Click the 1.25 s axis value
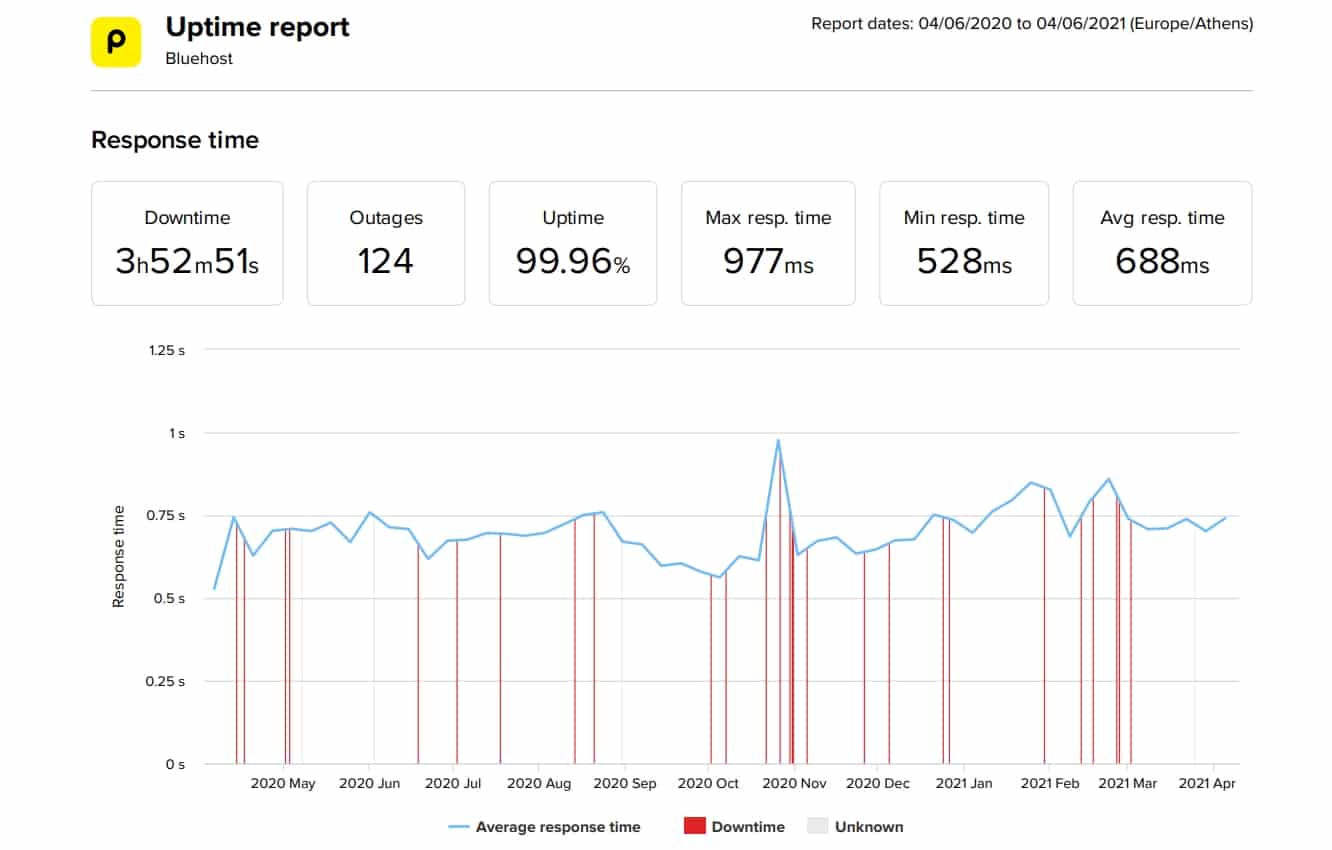Image resolution: width=1332 pixels, height=850 pixels. click(x=167, y=350)
